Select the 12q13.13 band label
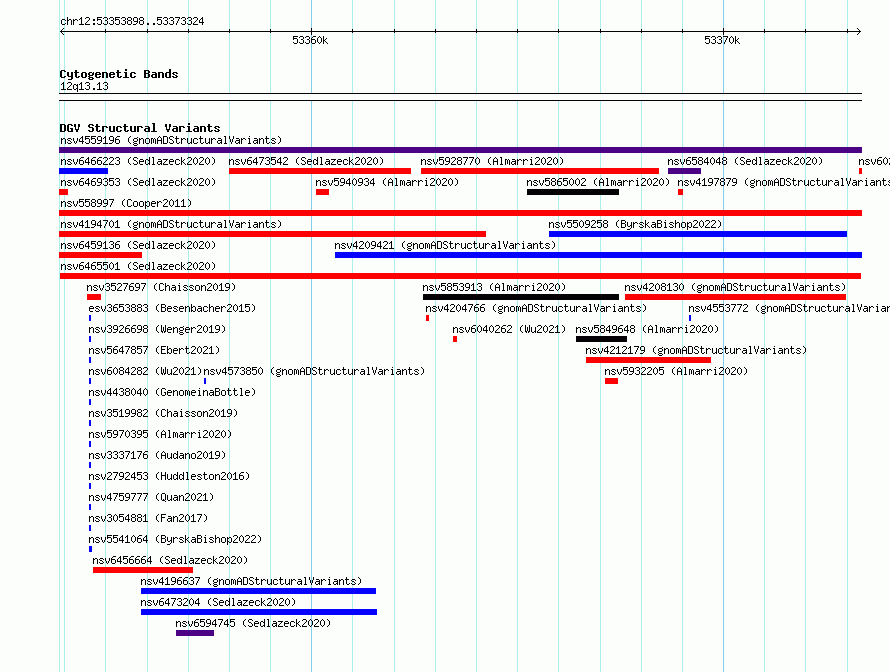890x672 pixels. point(84,86)
